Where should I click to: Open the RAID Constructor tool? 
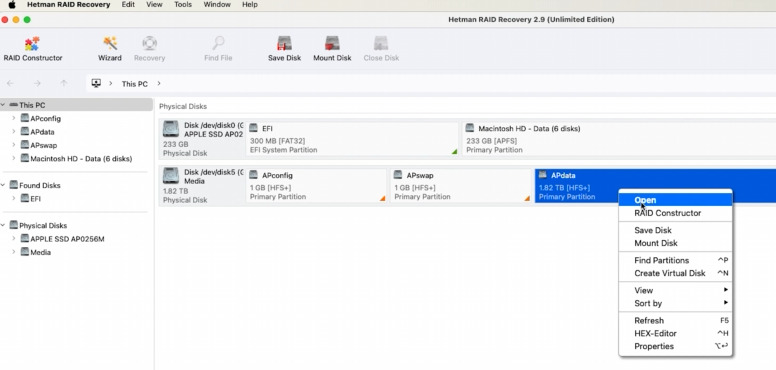pyautogui.click(x=33, y=49)
